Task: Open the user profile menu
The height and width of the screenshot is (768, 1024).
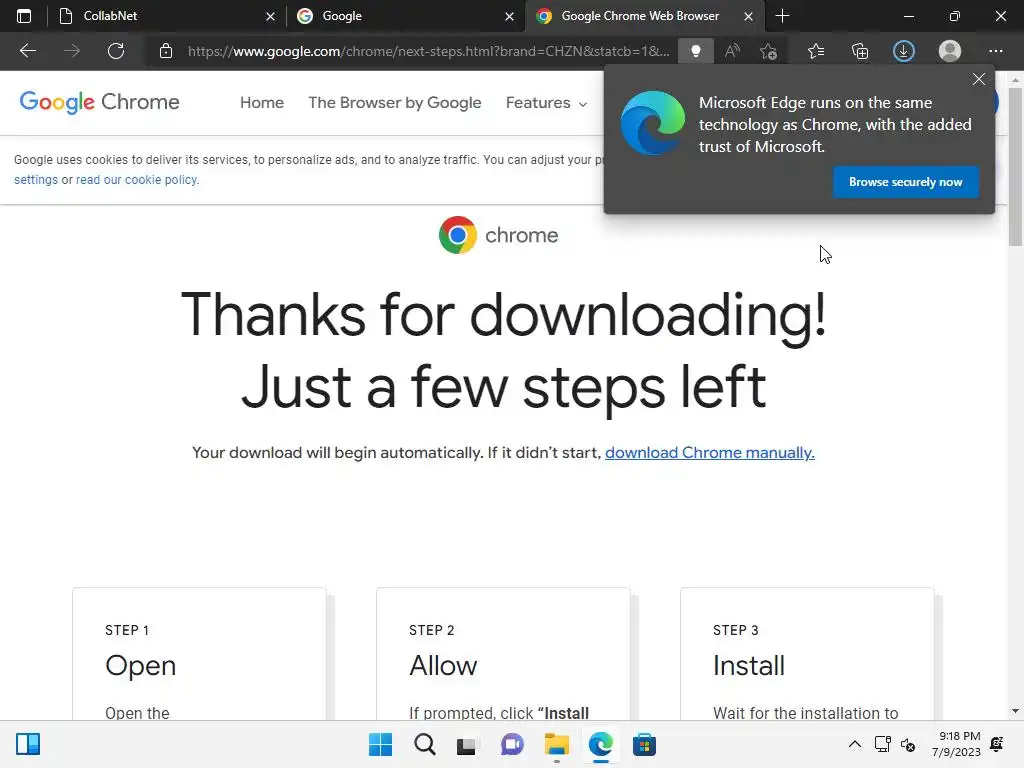Action: (950, 51)
